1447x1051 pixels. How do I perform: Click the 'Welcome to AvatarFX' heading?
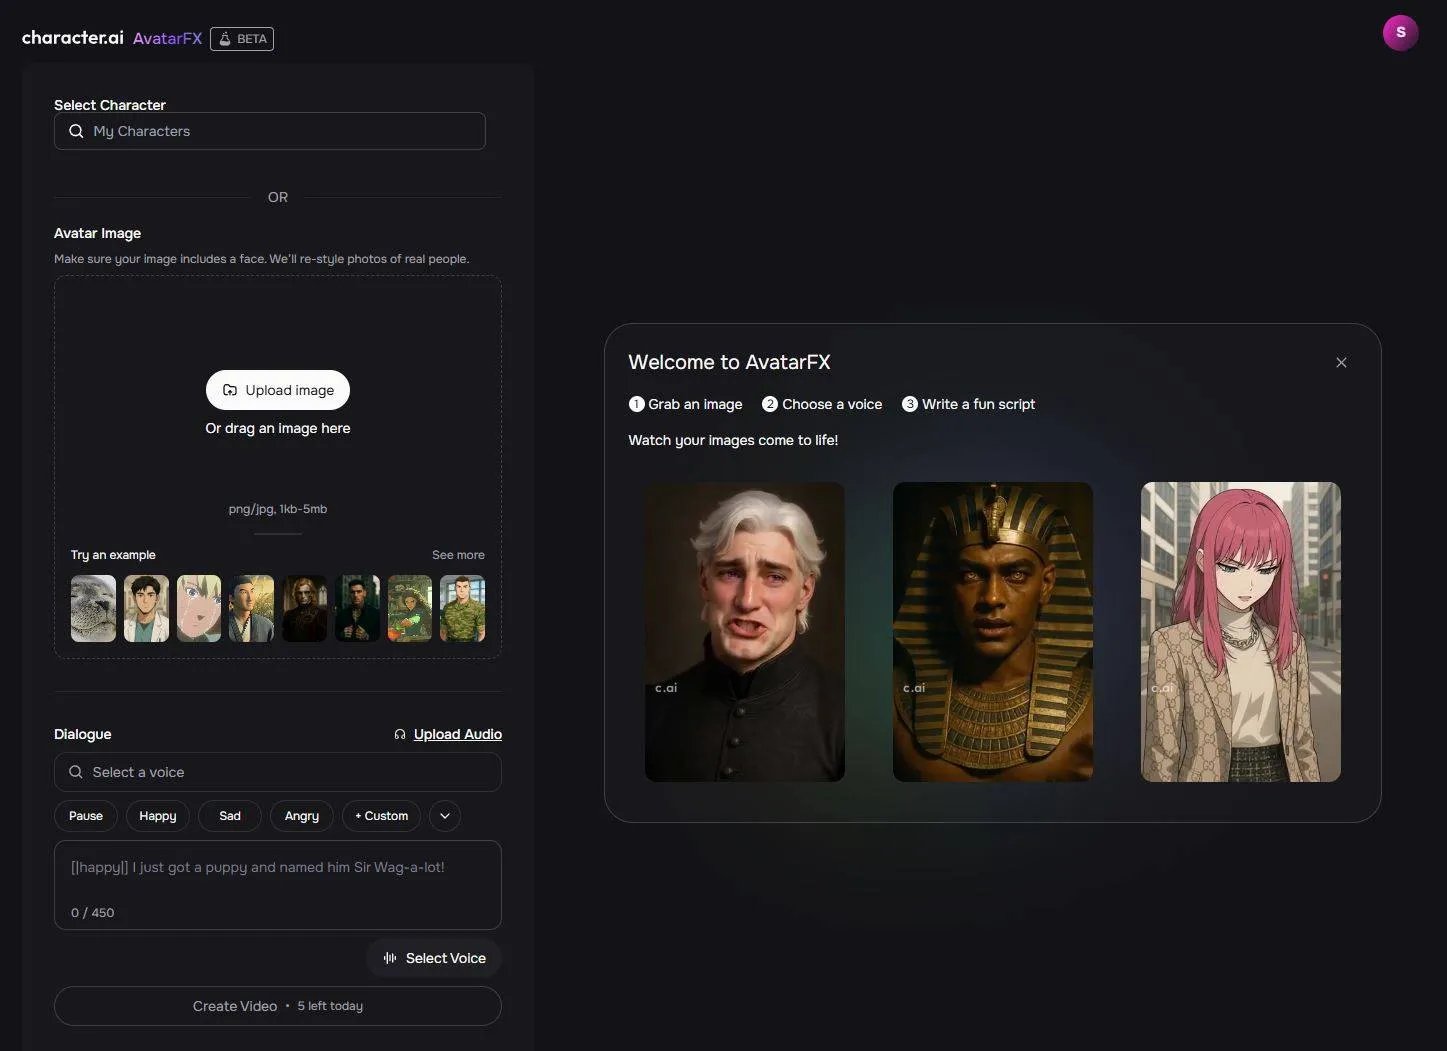729,362
